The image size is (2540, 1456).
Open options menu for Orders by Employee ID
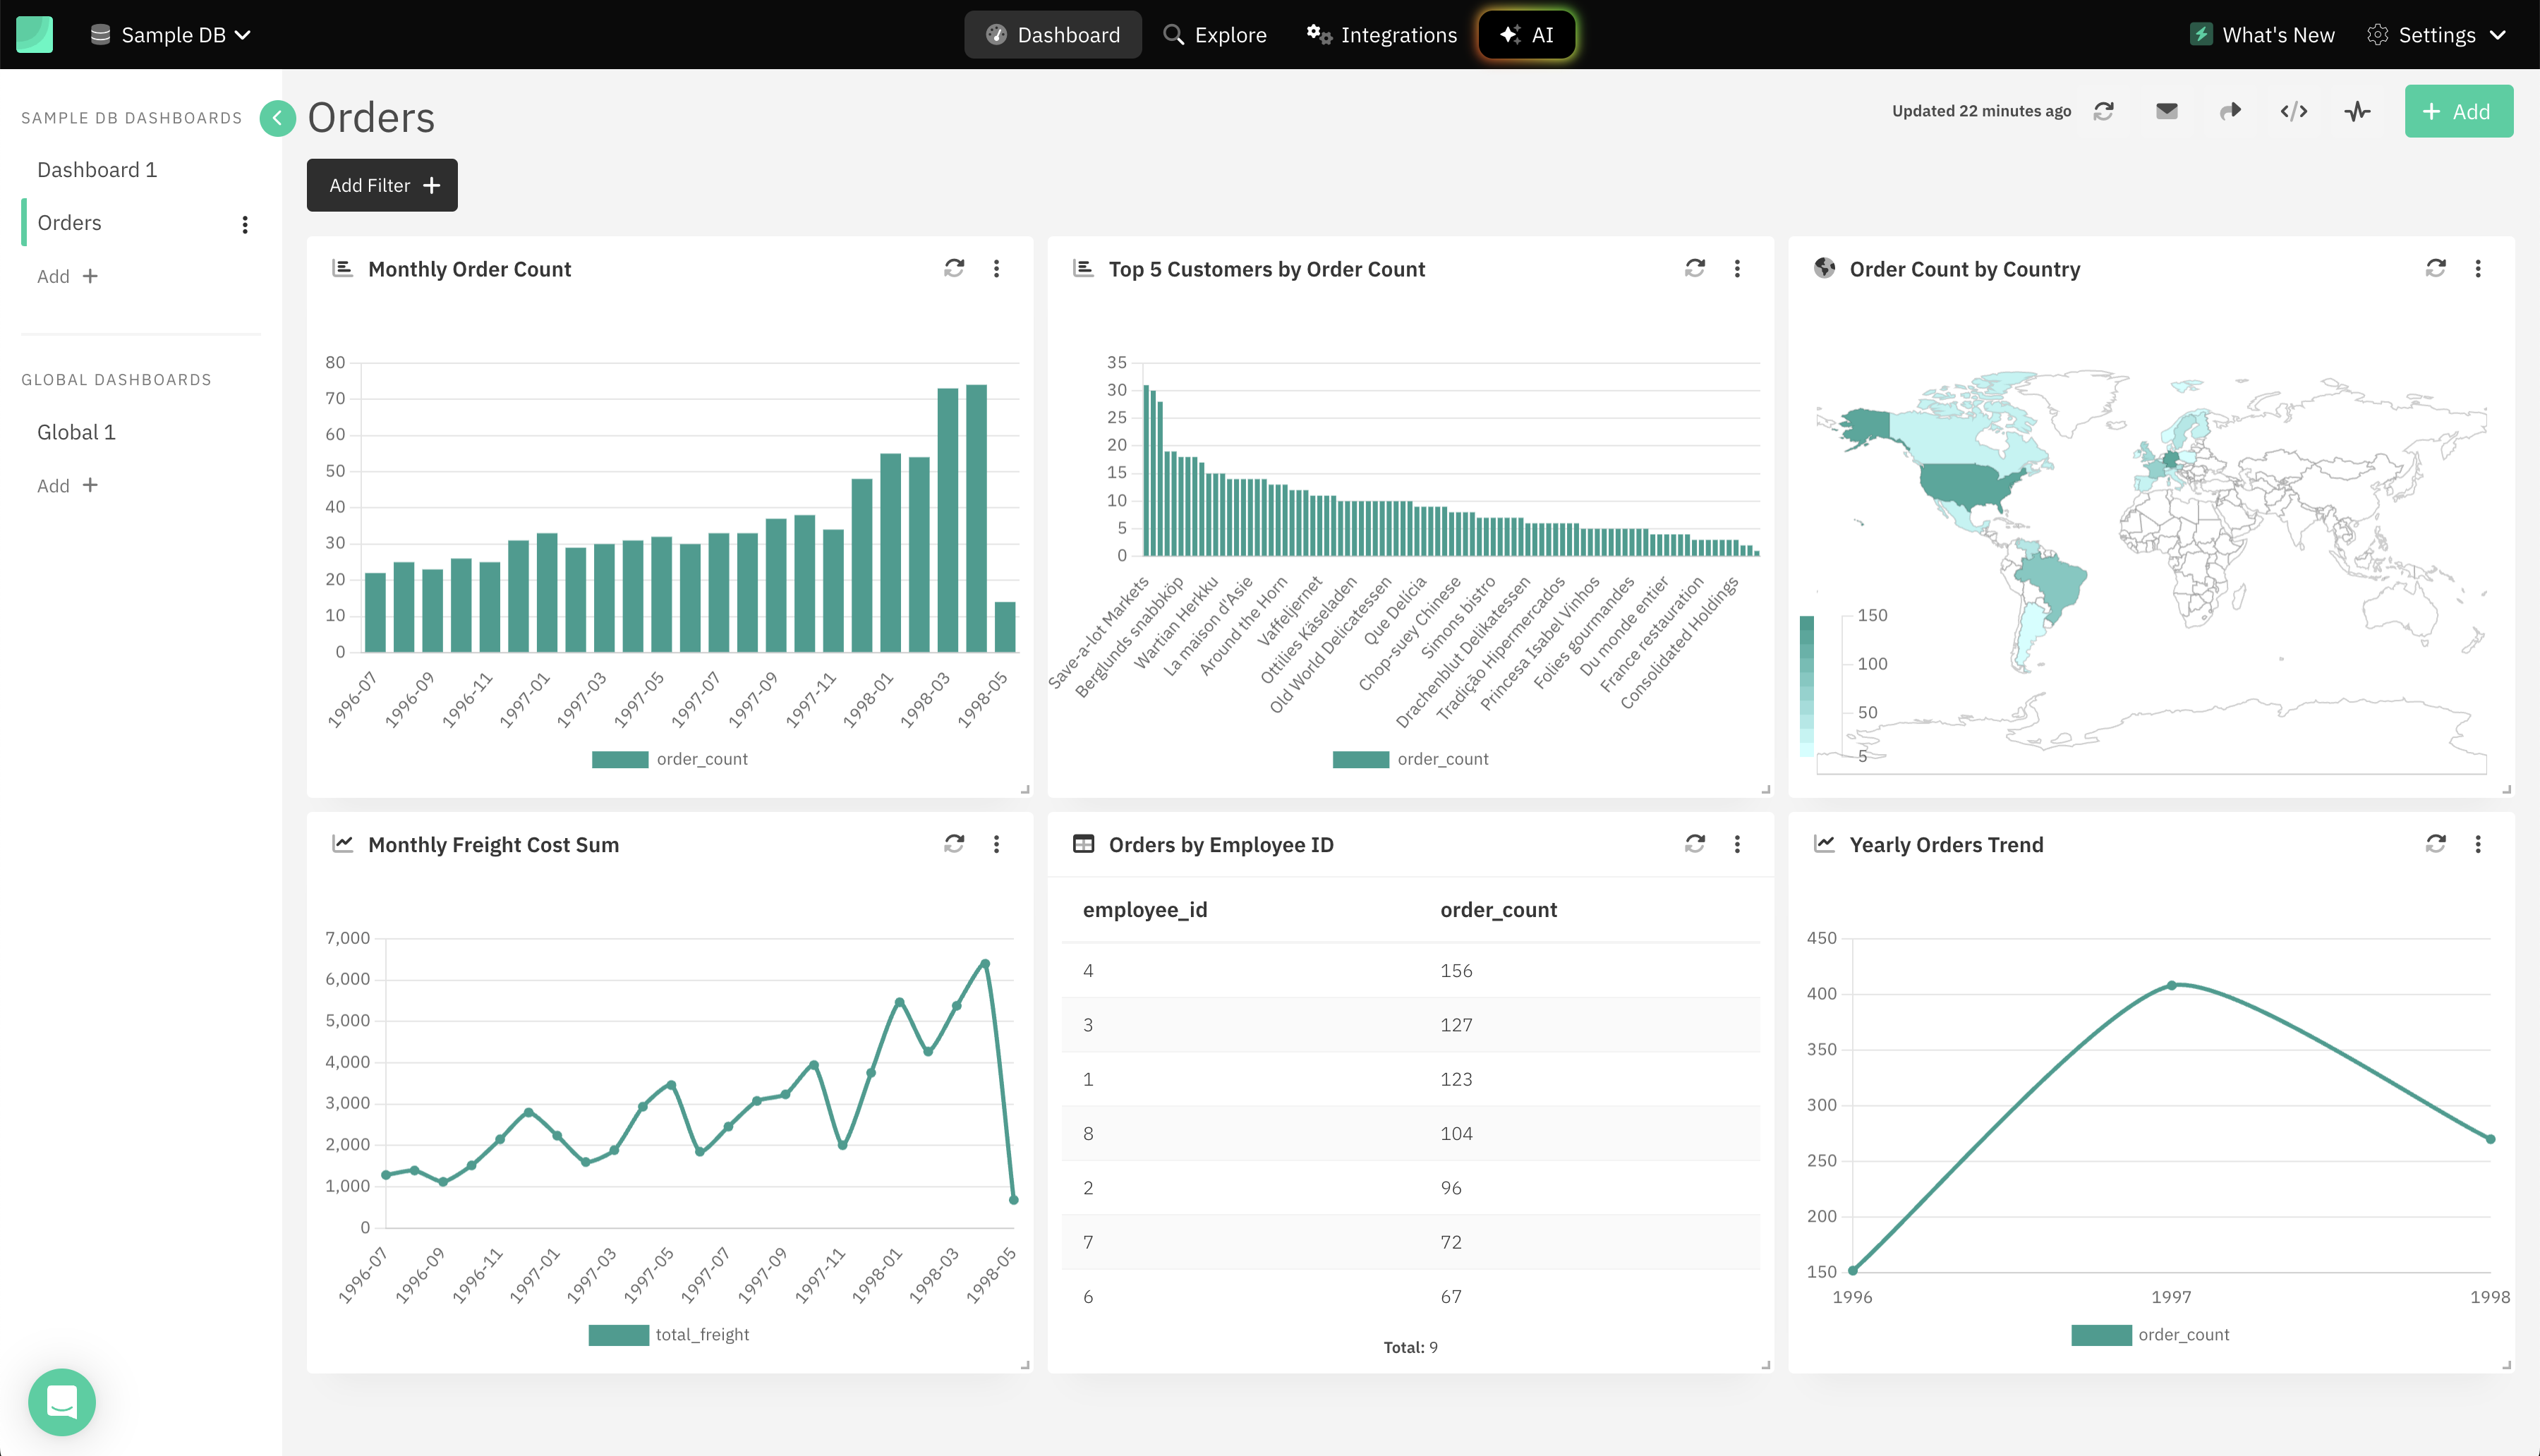point(1737,844)
